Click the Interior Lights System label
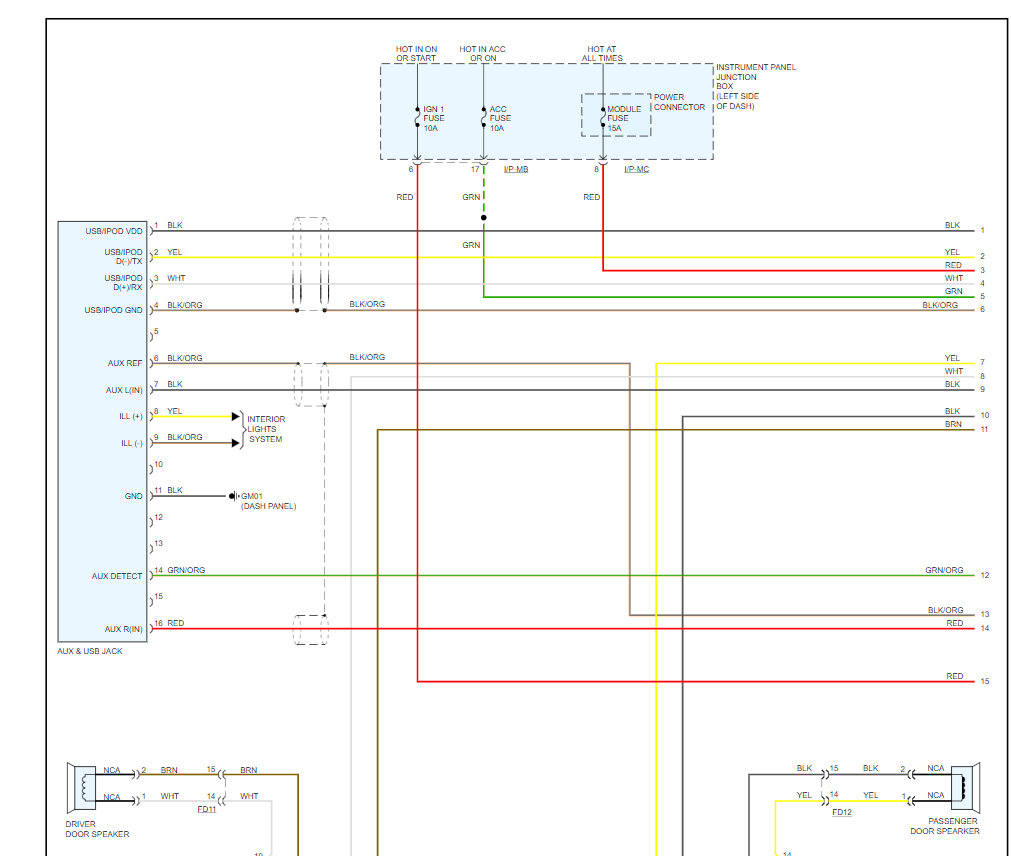1011x856 pixels. pyautogui.click(x=266, y=429)
